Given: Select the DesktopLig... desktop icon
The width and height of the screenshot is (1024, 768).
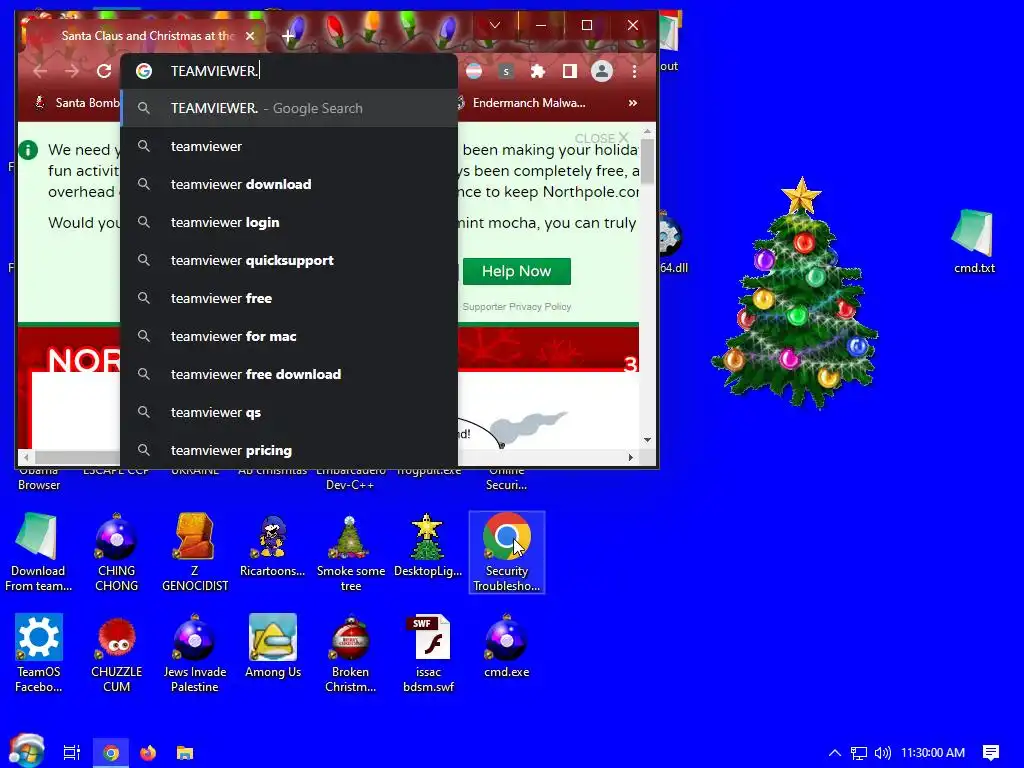Looking at the screenshot, I should [x=428, y=546].
